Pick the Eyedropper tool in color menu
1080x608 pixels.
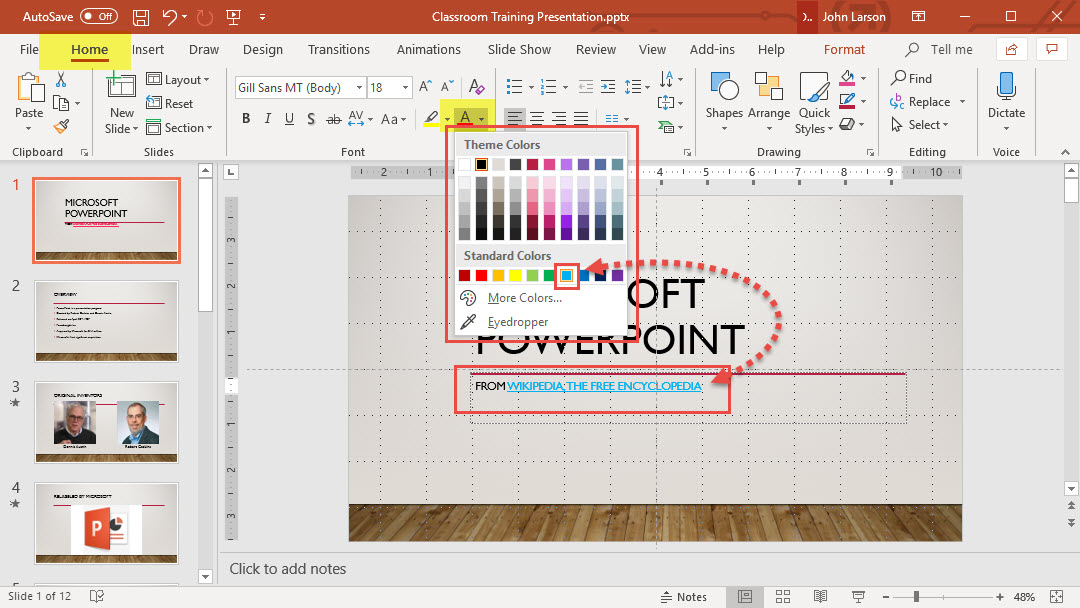pyautogui.click(x=518, y=322)
